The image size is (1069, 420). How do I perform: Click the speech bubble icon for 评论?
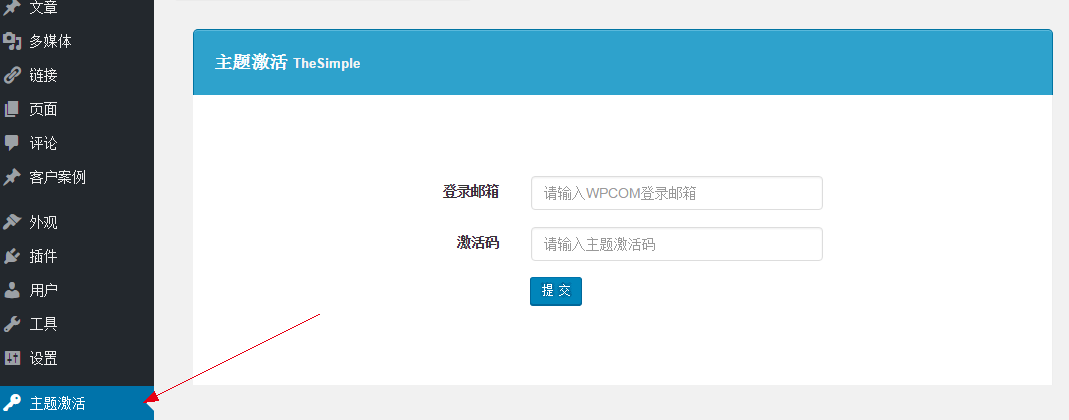click(12, 143)
